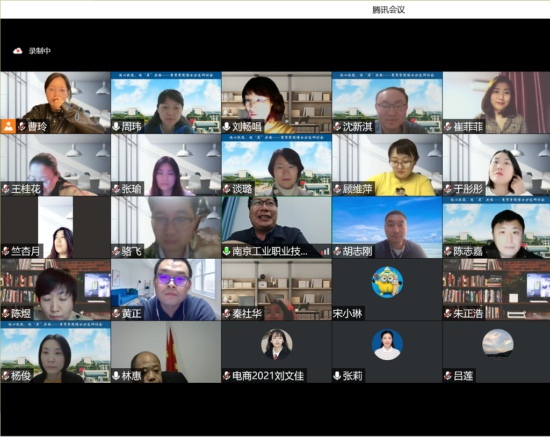Select 张莉's profile avatar picture
The height and width of the screenshot is (437, 550).
click(387, 344)
